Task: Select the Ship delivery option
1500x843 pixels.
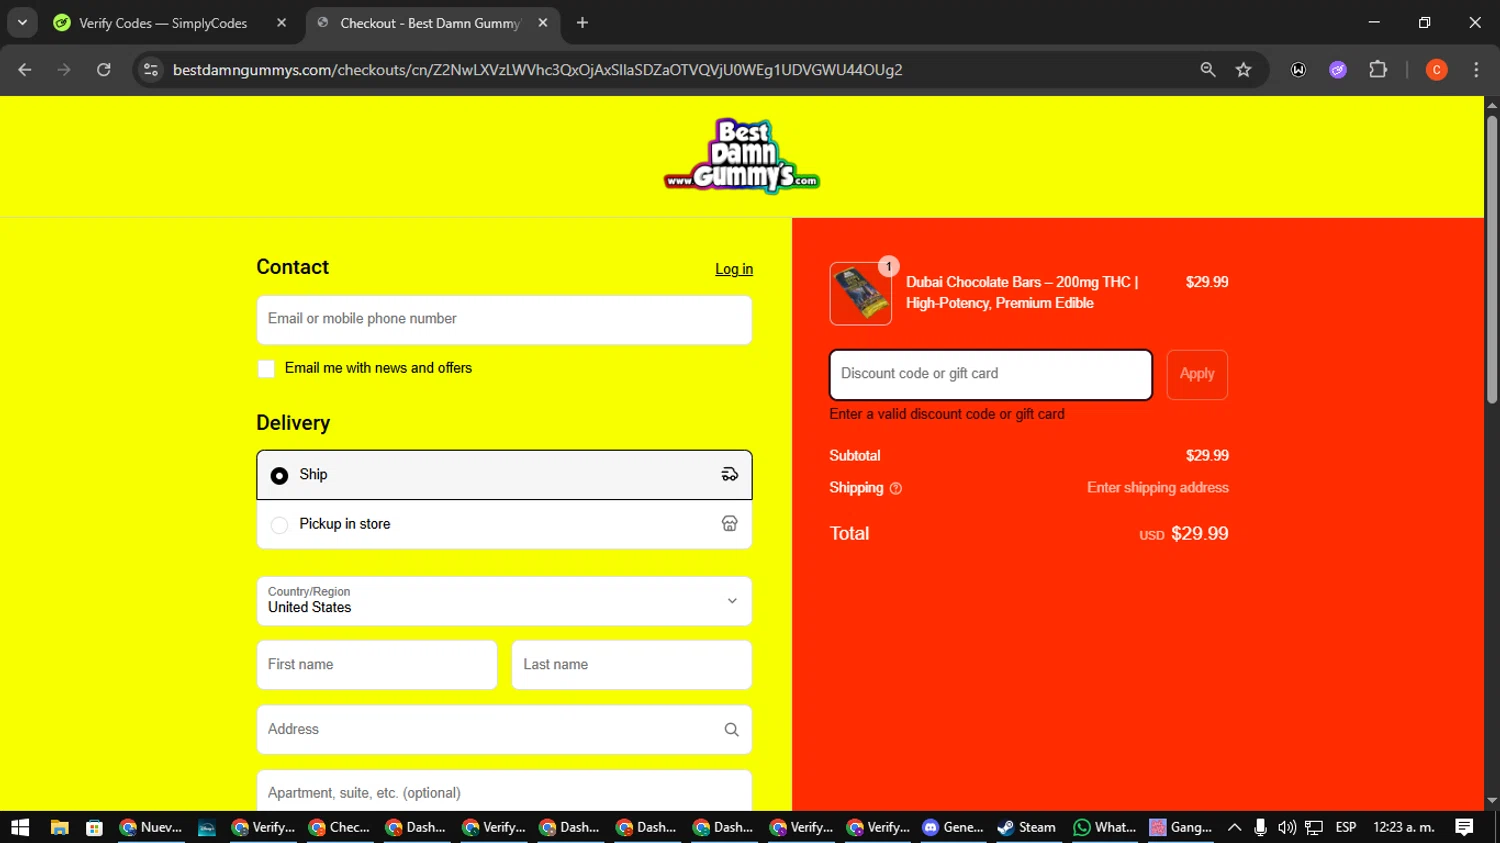Action: [x=504, y=475]
